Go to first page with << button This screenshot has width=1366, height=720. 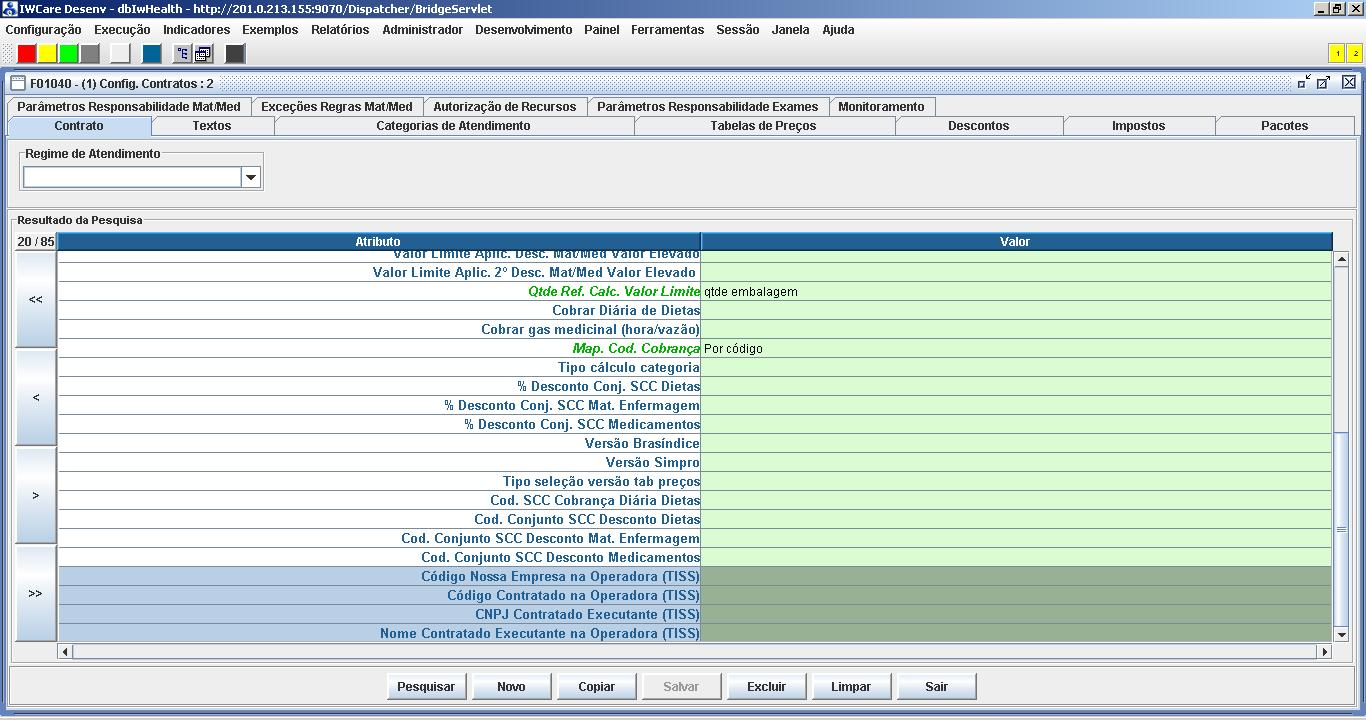(36, 300)
